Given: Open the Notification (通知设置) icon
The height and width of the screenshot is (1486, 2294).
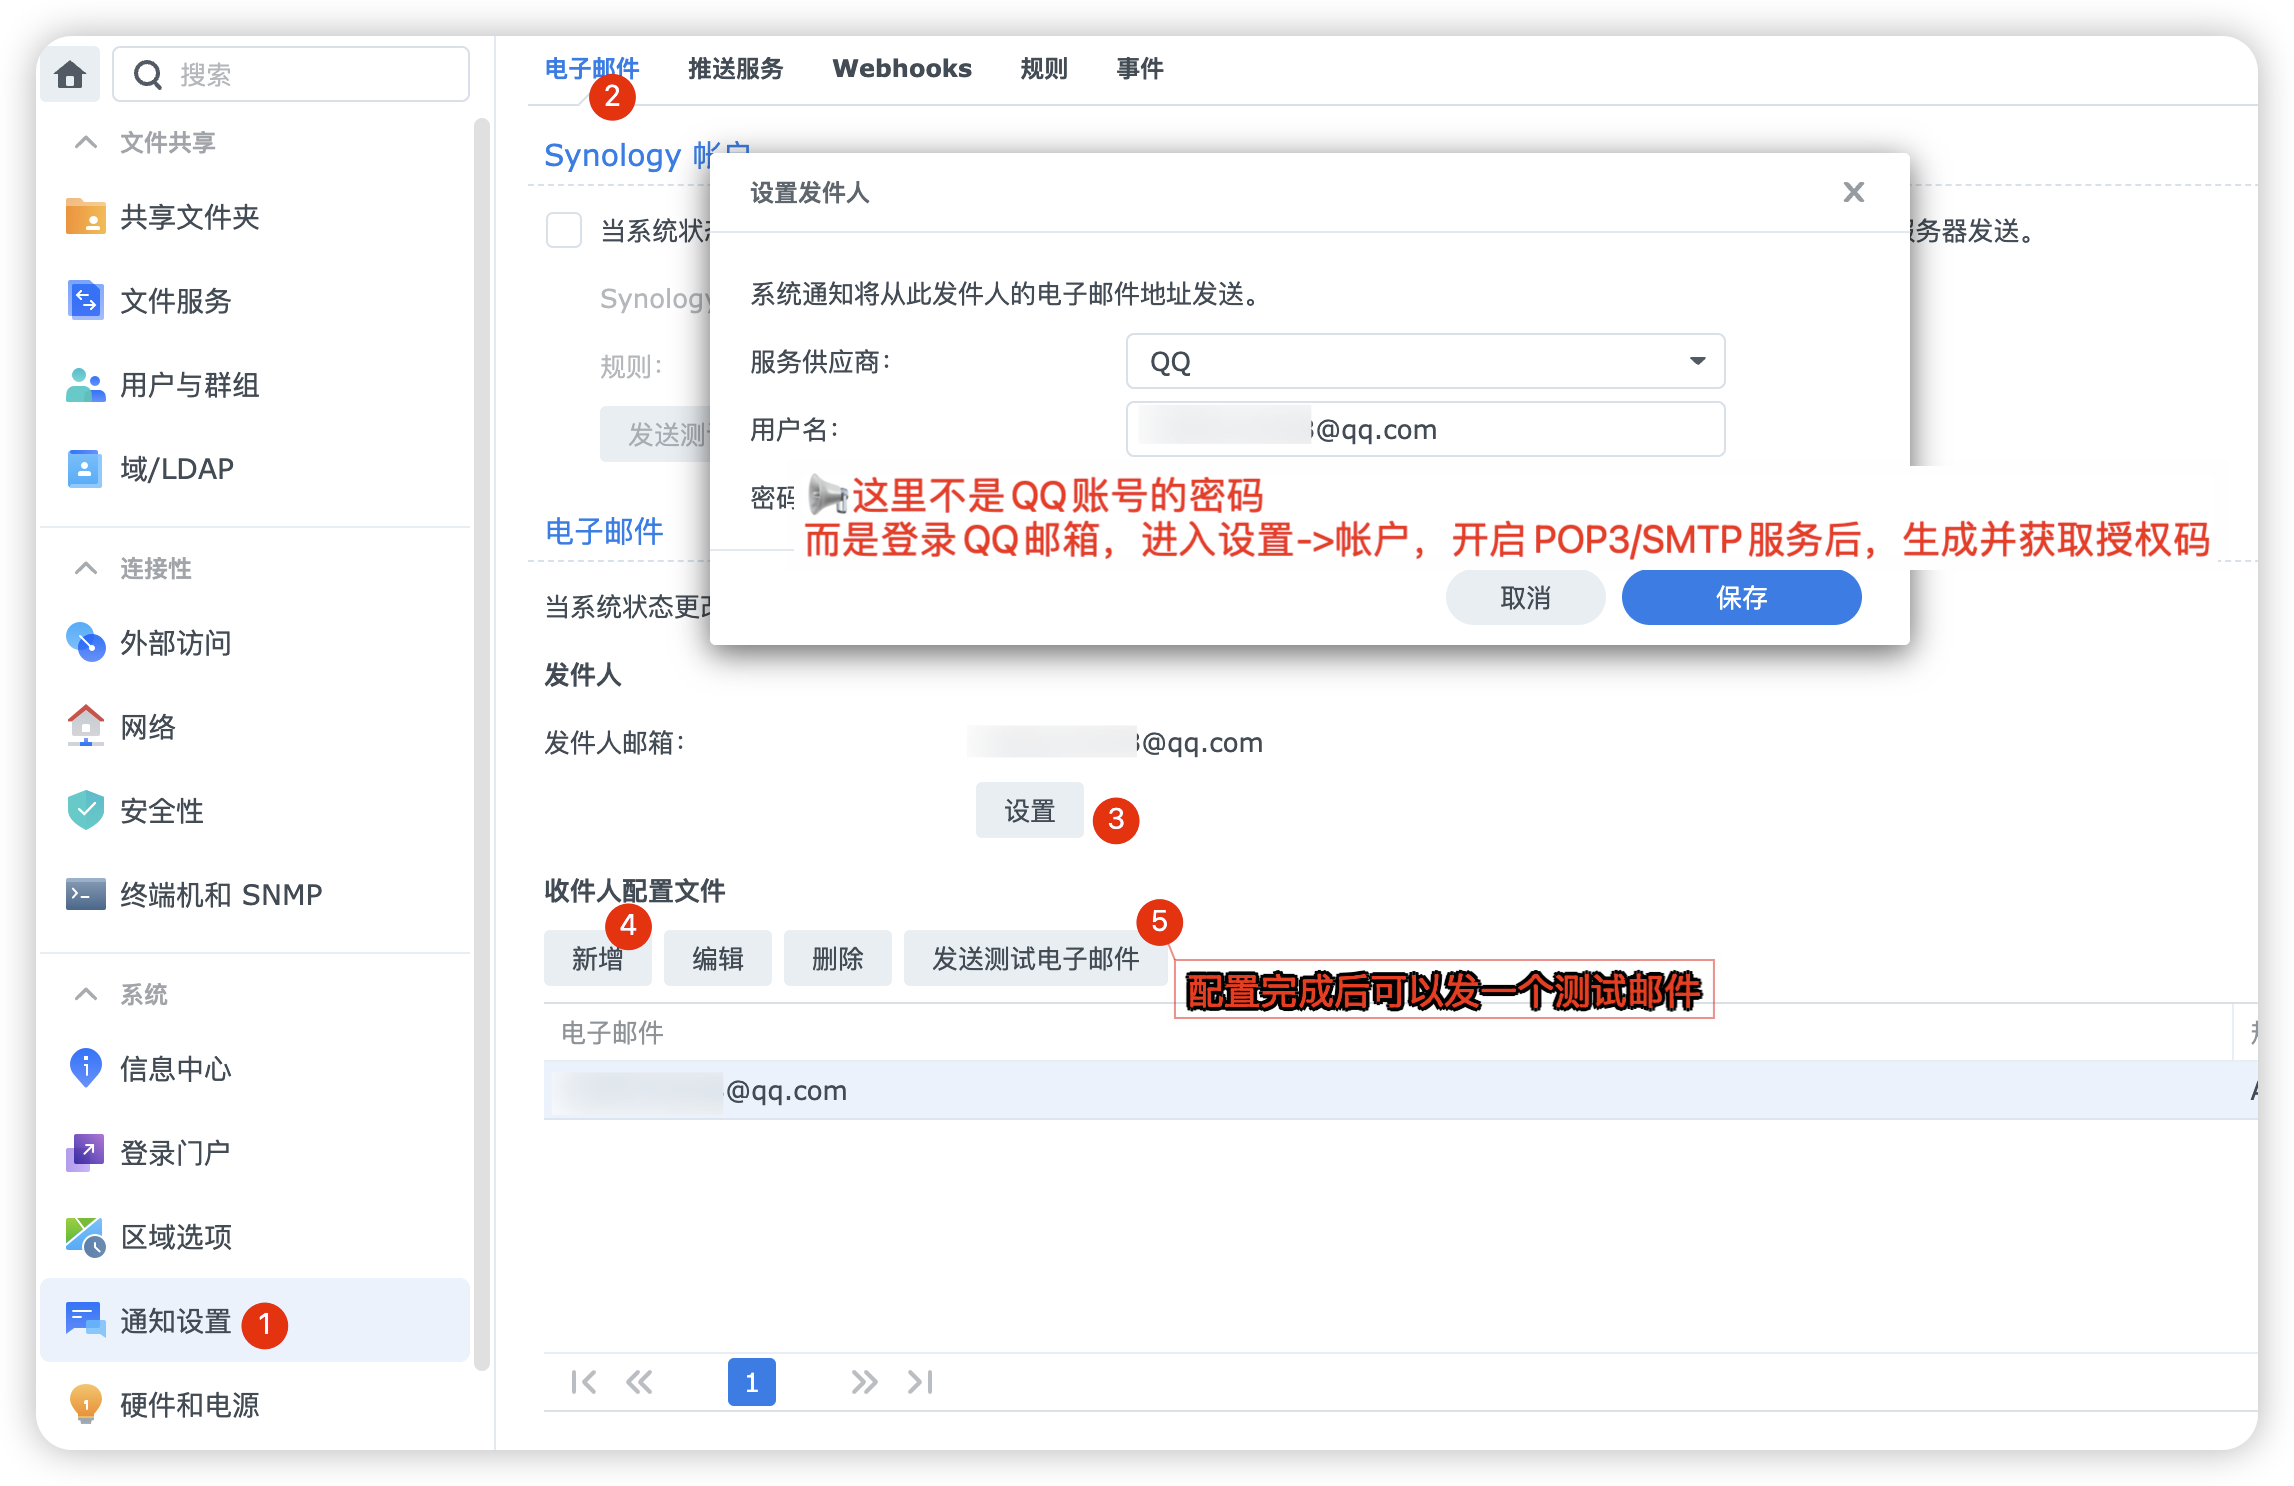Looking at the screenshot, I should coord(85,1320).
